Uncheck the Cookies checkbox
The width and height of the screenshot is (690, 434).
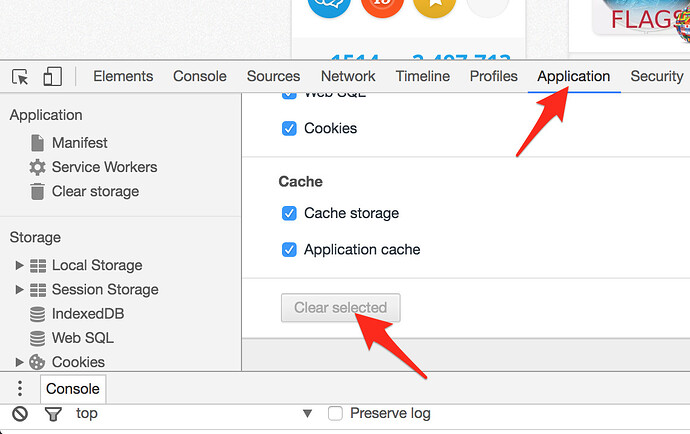(289, 129)
